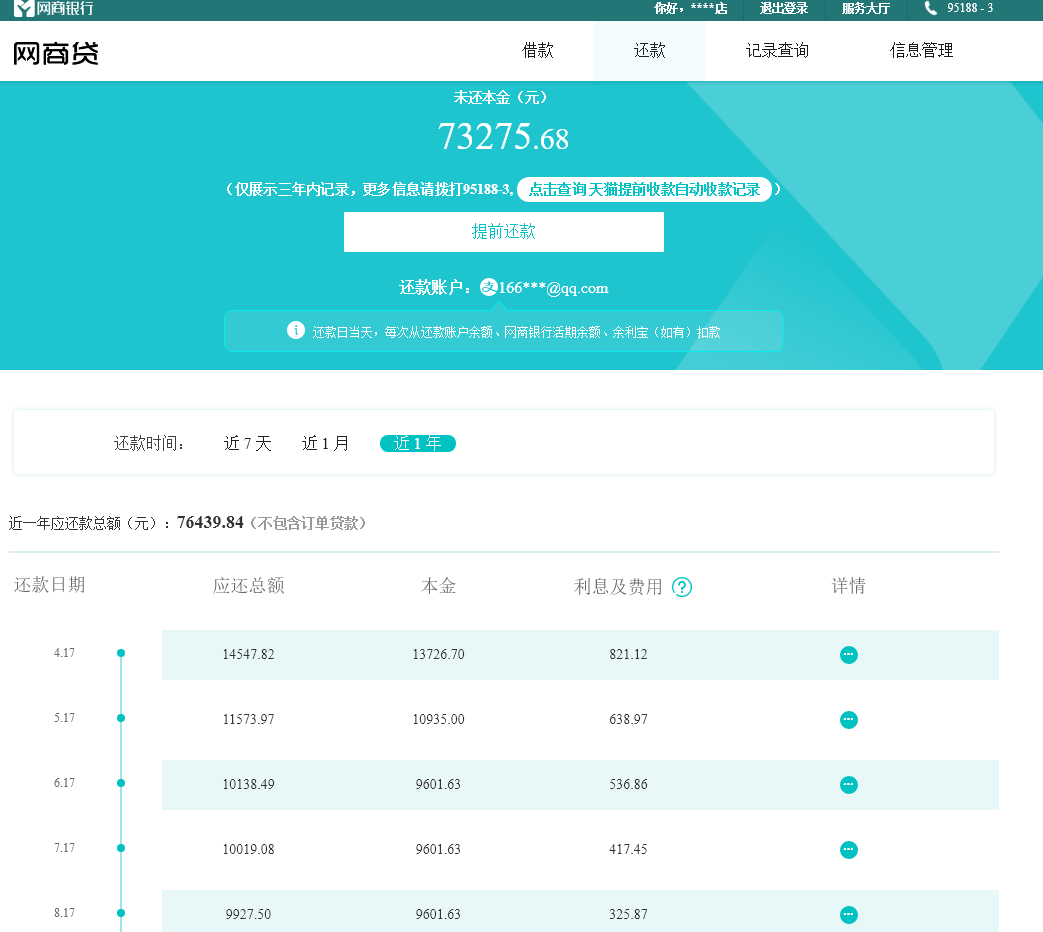This screenshot has height=932, width=1043.
Task: Click the yearly total 76439.84
Action: click(x=210, y=523)
